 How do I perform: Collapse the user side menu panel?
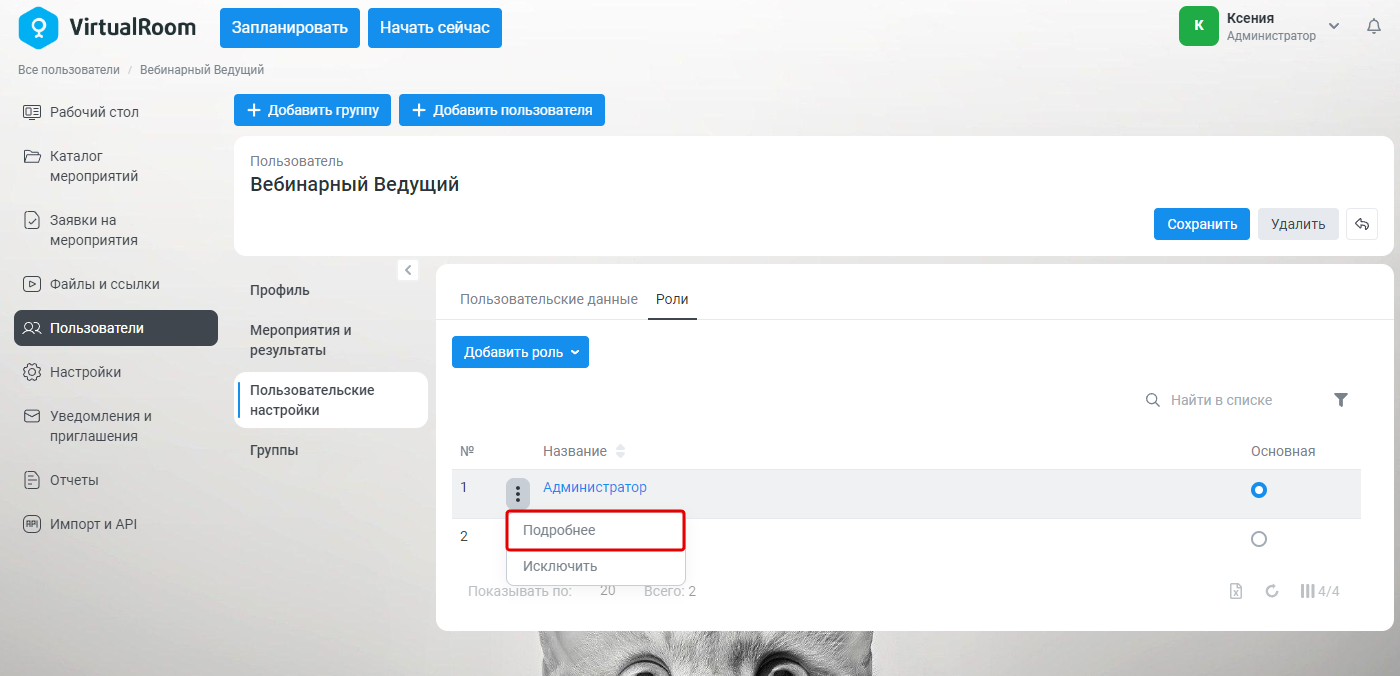coord(407,269)
